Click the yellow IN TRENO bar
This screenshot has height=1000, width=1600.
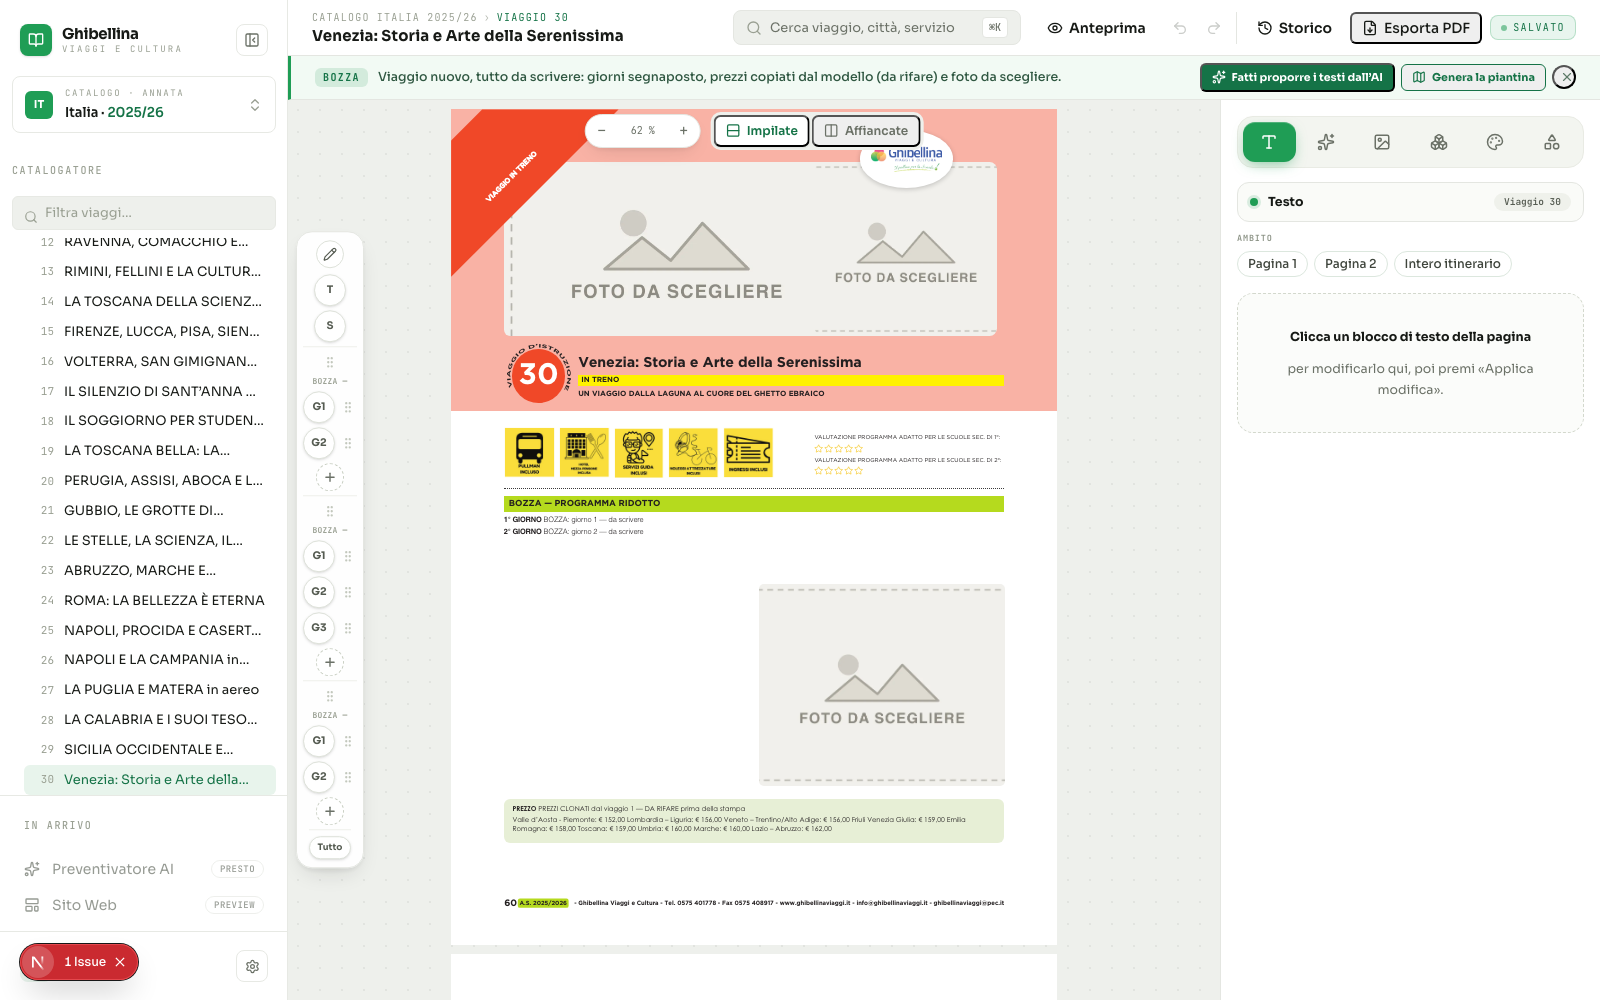point(790,380)
